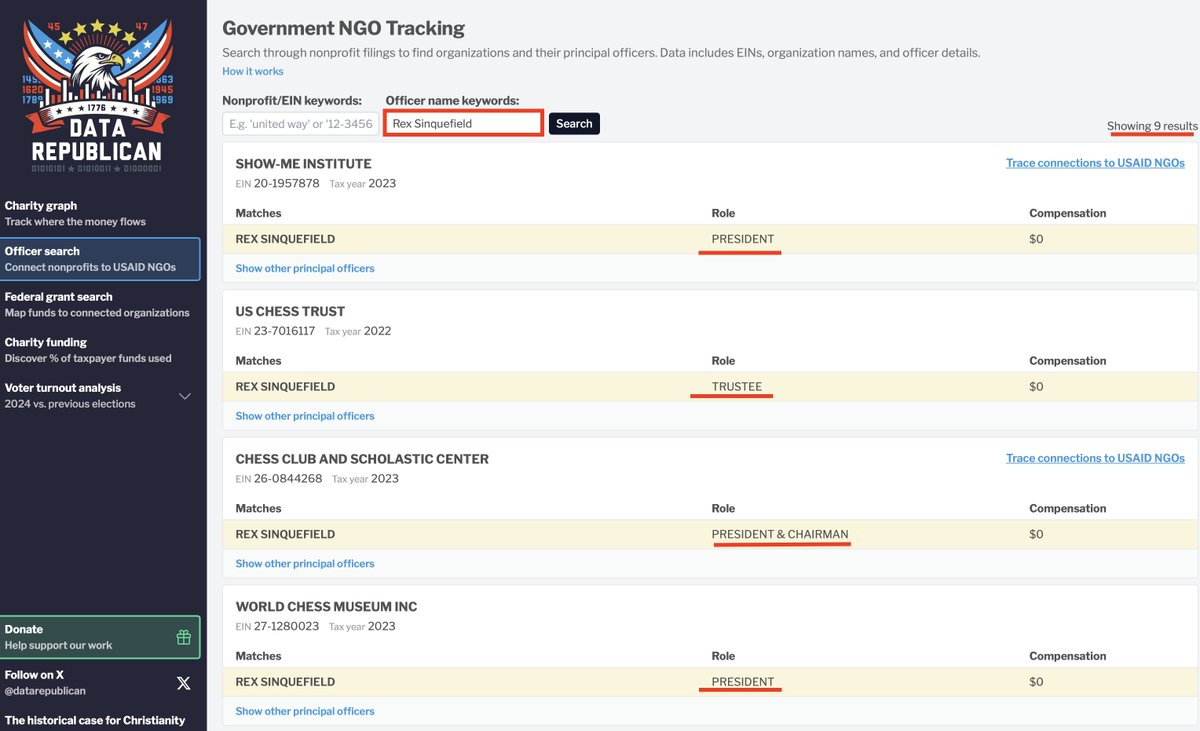
Task: Click the Search button
Action: [574, 124]
